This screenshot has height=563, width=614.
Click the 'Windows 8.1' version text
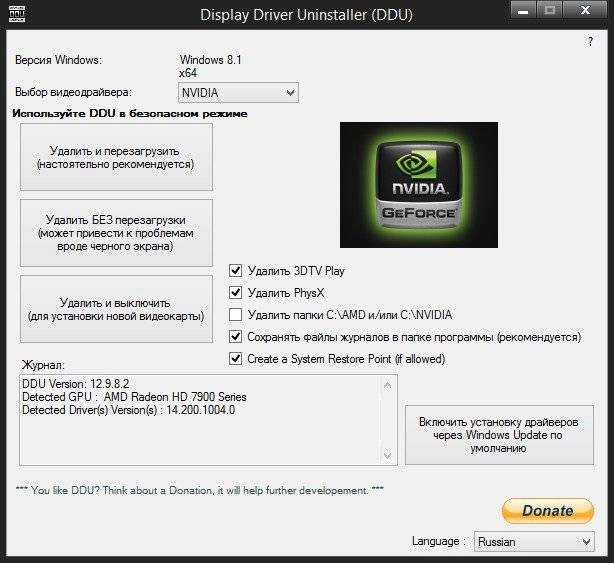click(211, 60)
